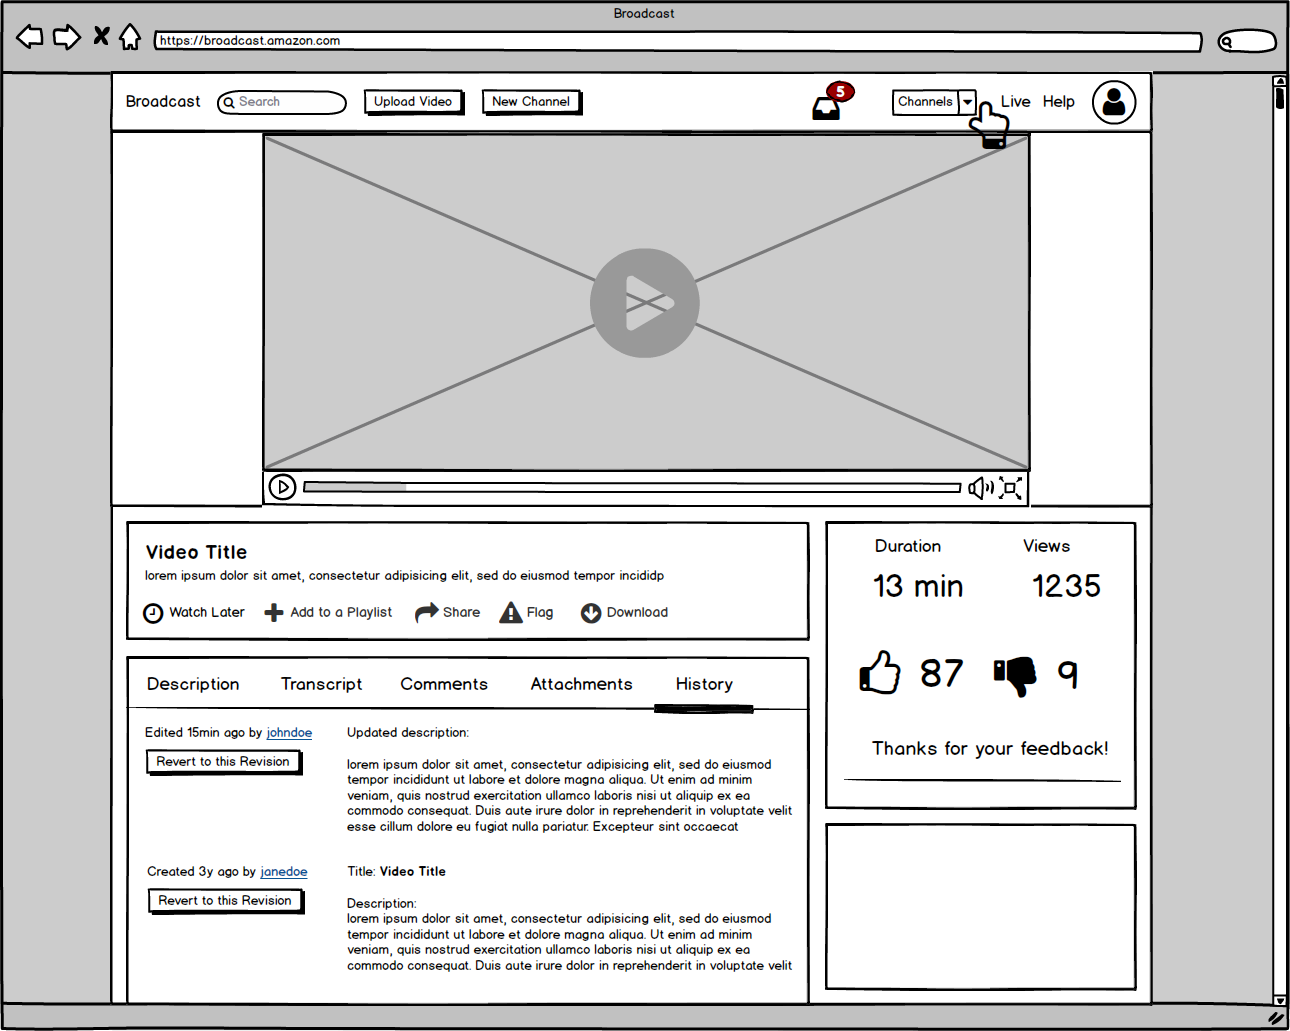This screenshot has height=1031, width=1290.
Task: View the Comments tab
Action: [444, 684]
